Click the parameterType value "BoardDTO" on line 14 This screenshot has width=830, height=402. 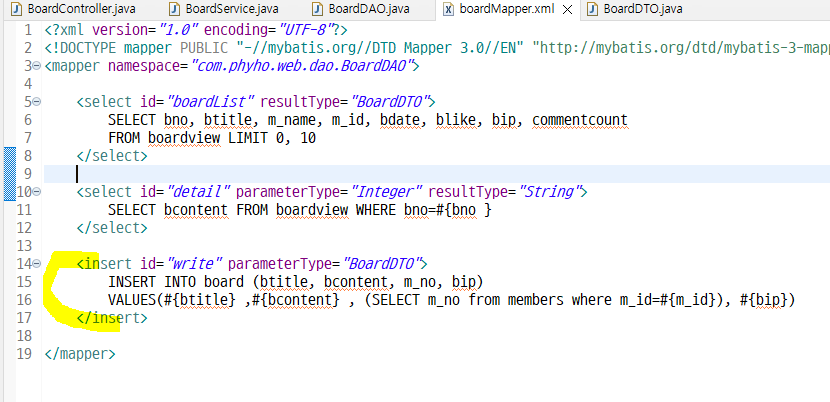(x=381, y=263)
